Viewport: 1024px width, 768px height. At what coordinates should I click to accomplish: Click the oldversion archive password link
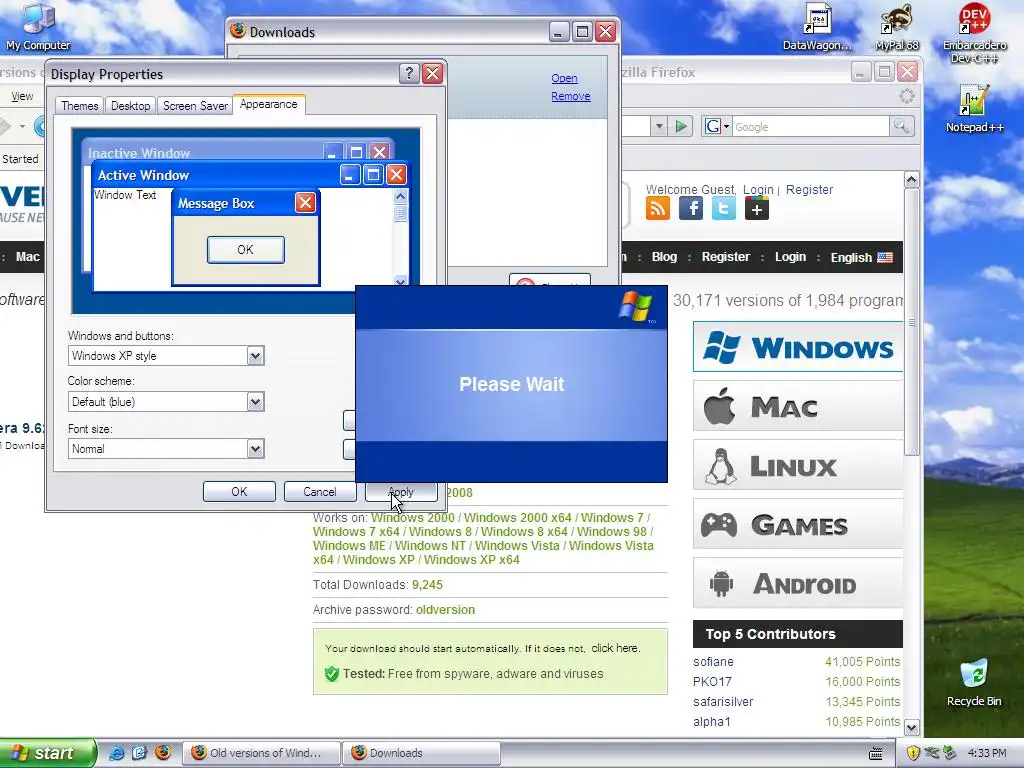tap(445, 609)
